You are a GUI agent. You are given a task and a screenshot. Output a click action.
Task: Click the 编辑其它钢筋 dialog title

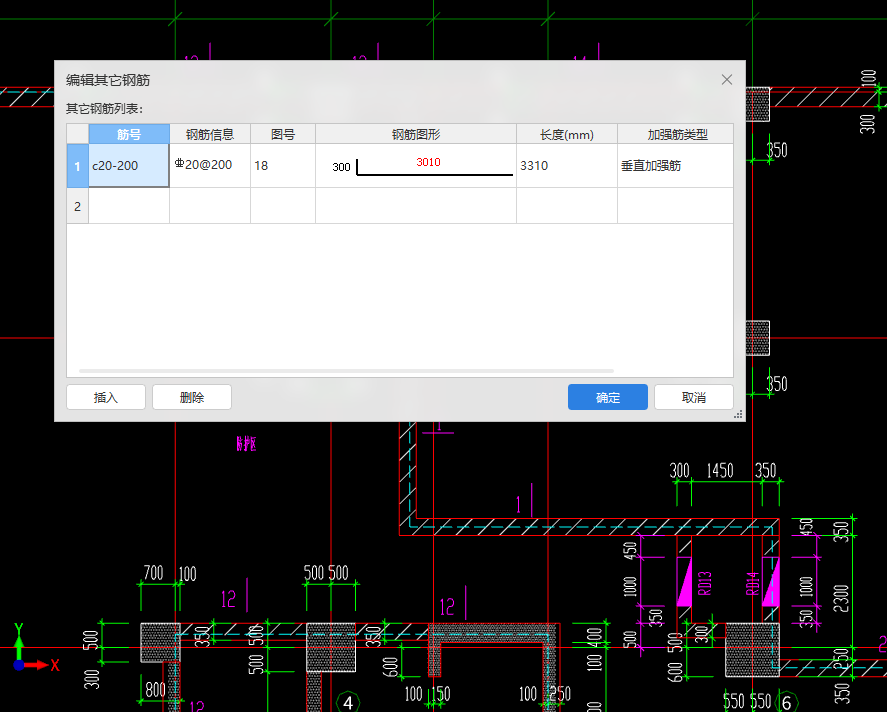(108, 80)
